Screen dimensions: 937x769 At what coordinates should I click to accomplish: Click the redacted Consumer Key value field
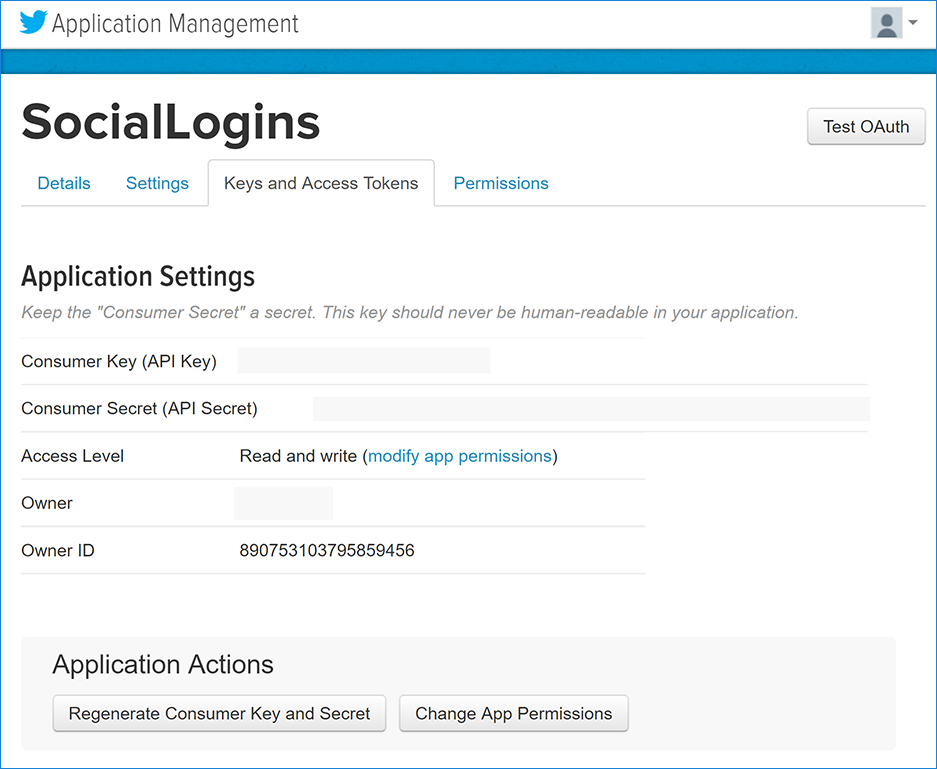click(x=364, y=361)
